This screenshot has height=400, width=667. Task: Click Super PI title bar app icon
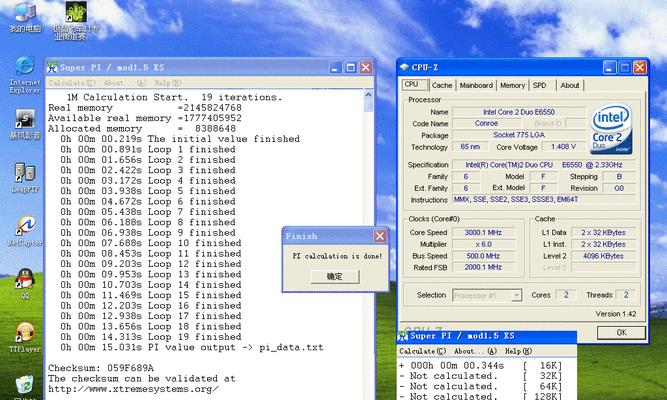pyautogui.click(x=52, y=67)
